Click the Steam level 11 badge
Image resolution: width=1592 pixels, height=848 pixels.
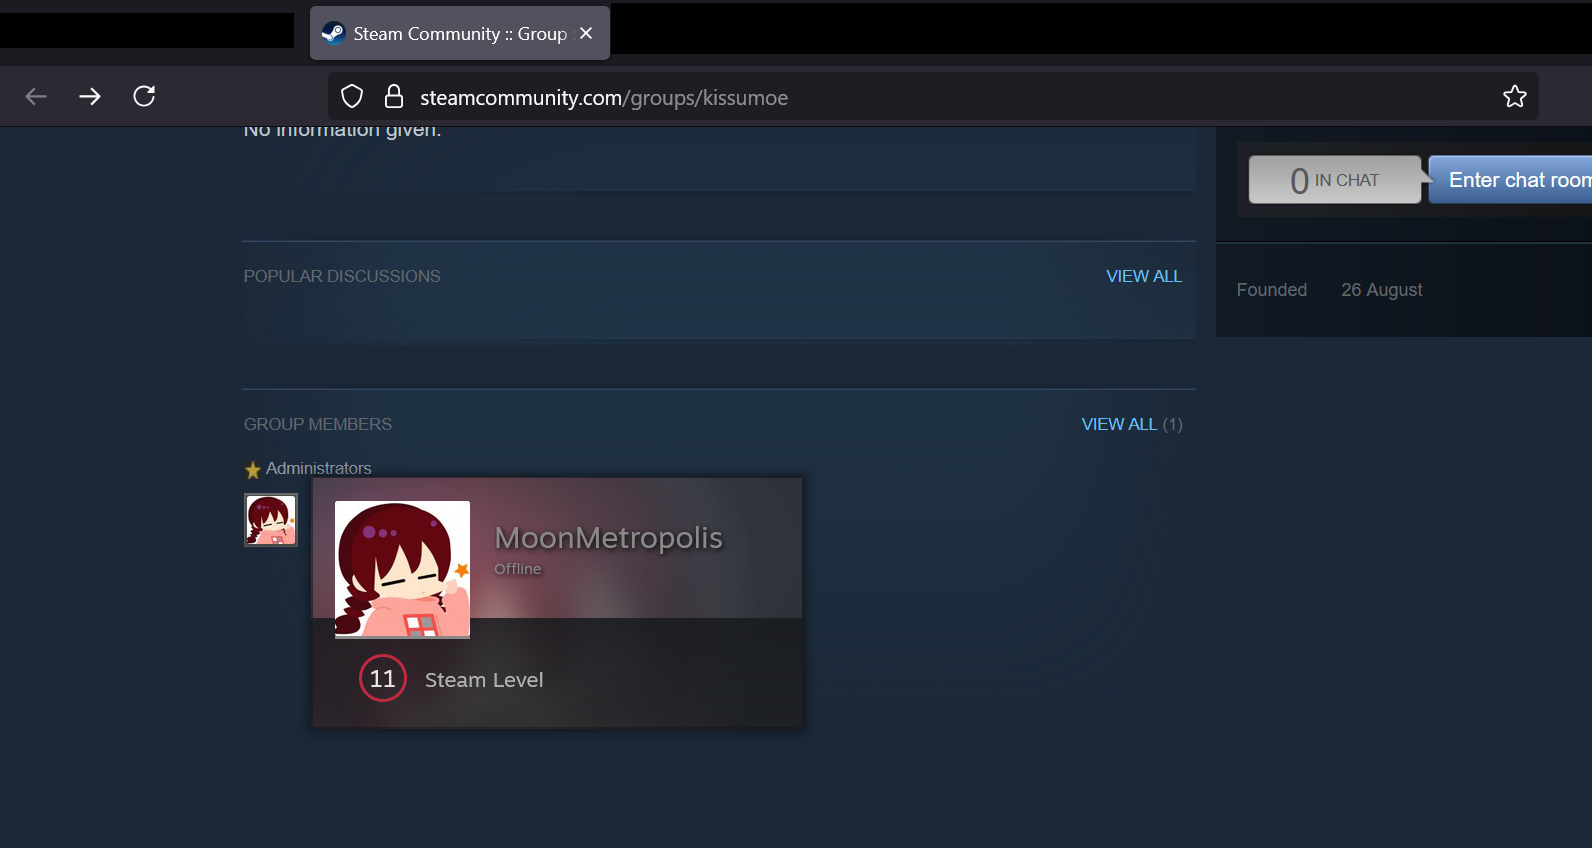click(x=382, y=679)
